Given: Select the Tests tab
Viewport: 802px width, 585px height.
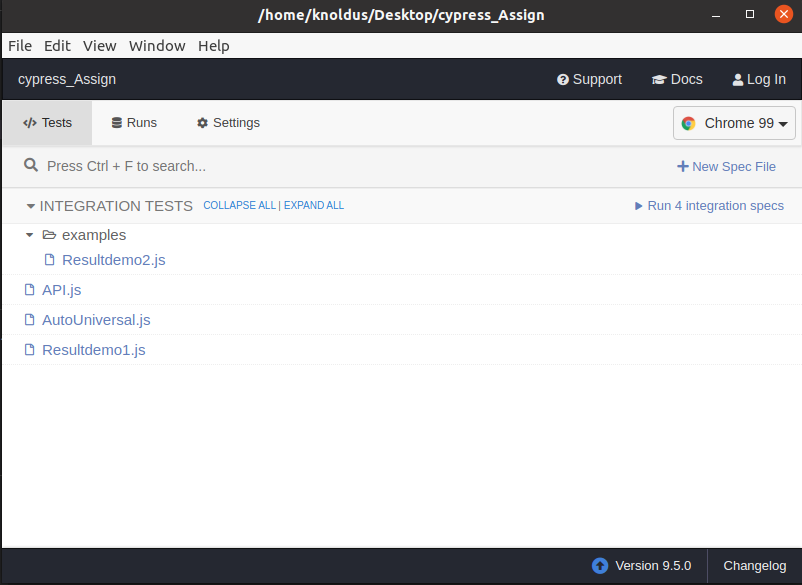Looking at the screenshot, I should click(x=48, y=123).
